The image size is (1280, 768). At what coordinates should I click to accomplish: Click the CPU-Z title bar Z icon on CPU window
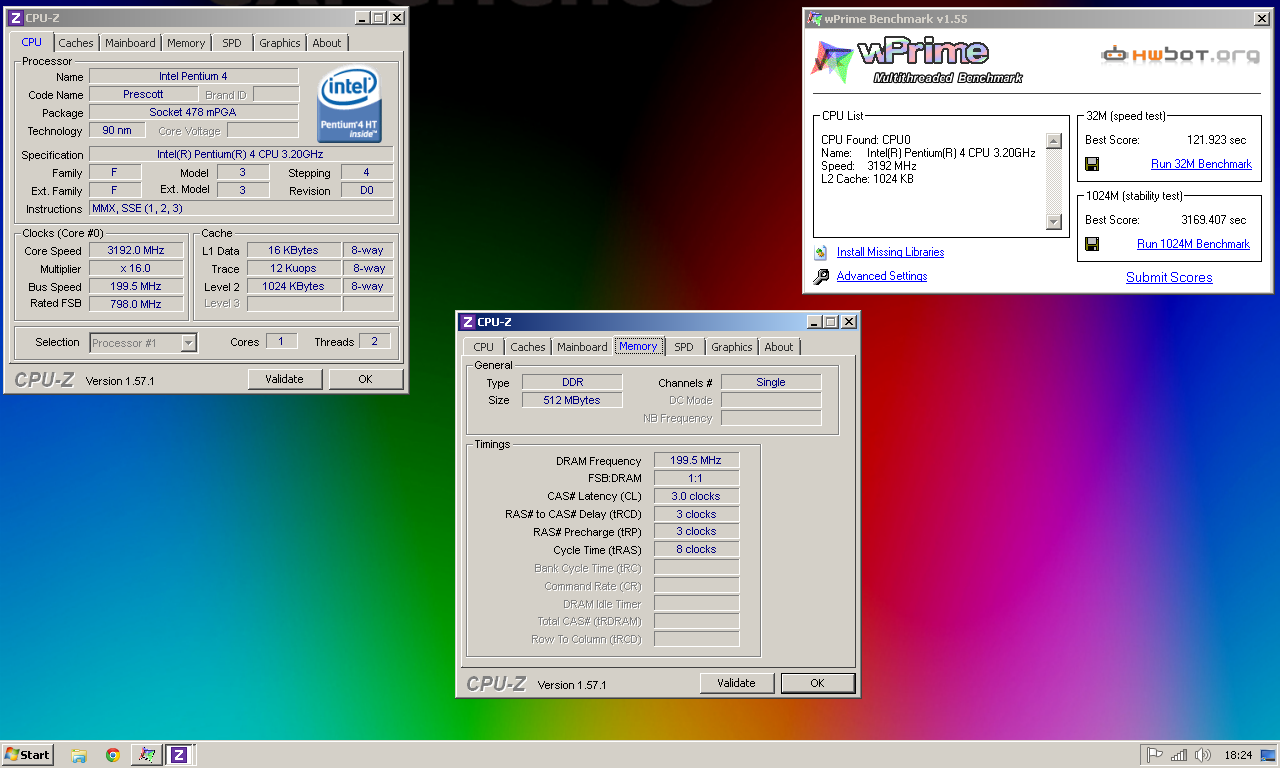coord(16,18)
